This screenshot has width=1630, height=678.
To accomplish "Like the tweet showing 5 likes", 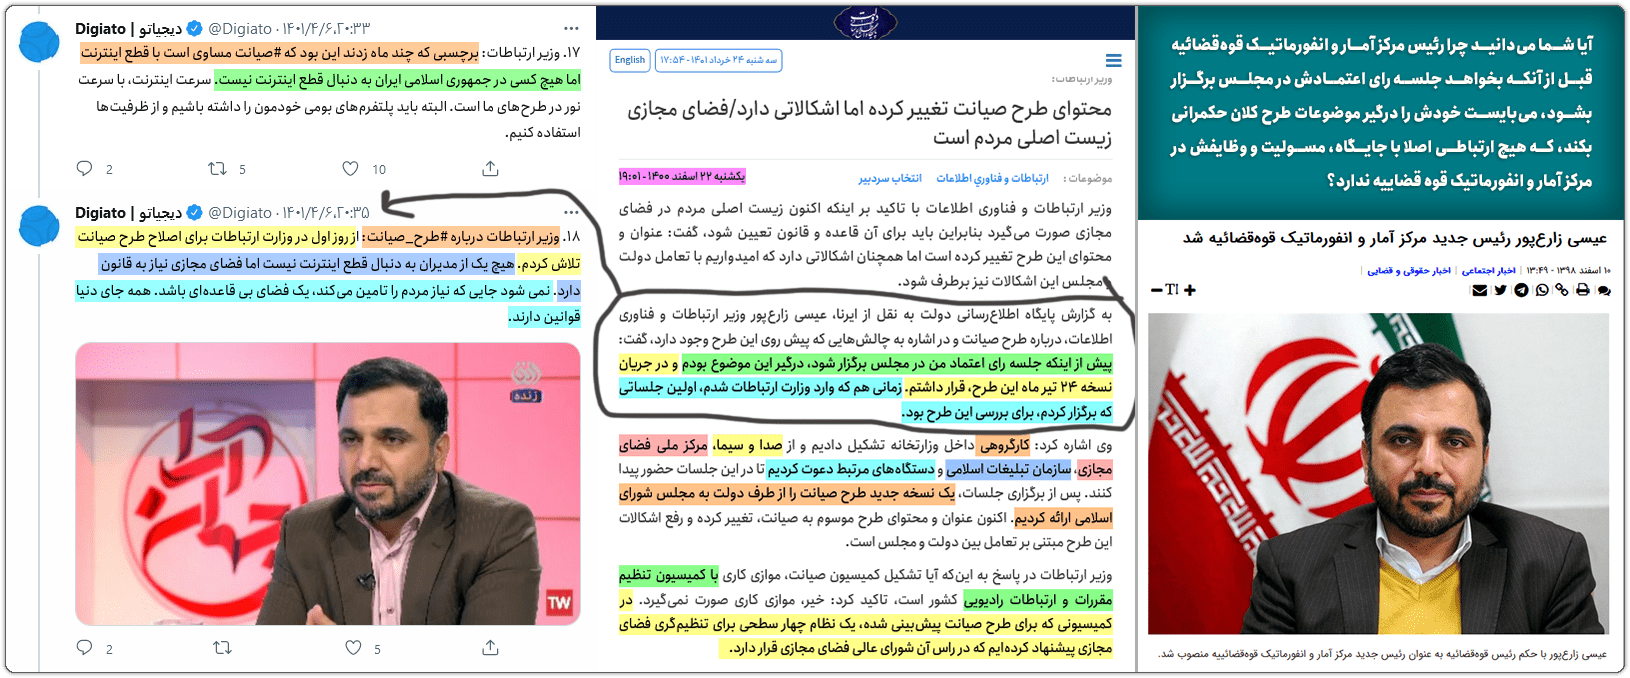I will [353, 647].
